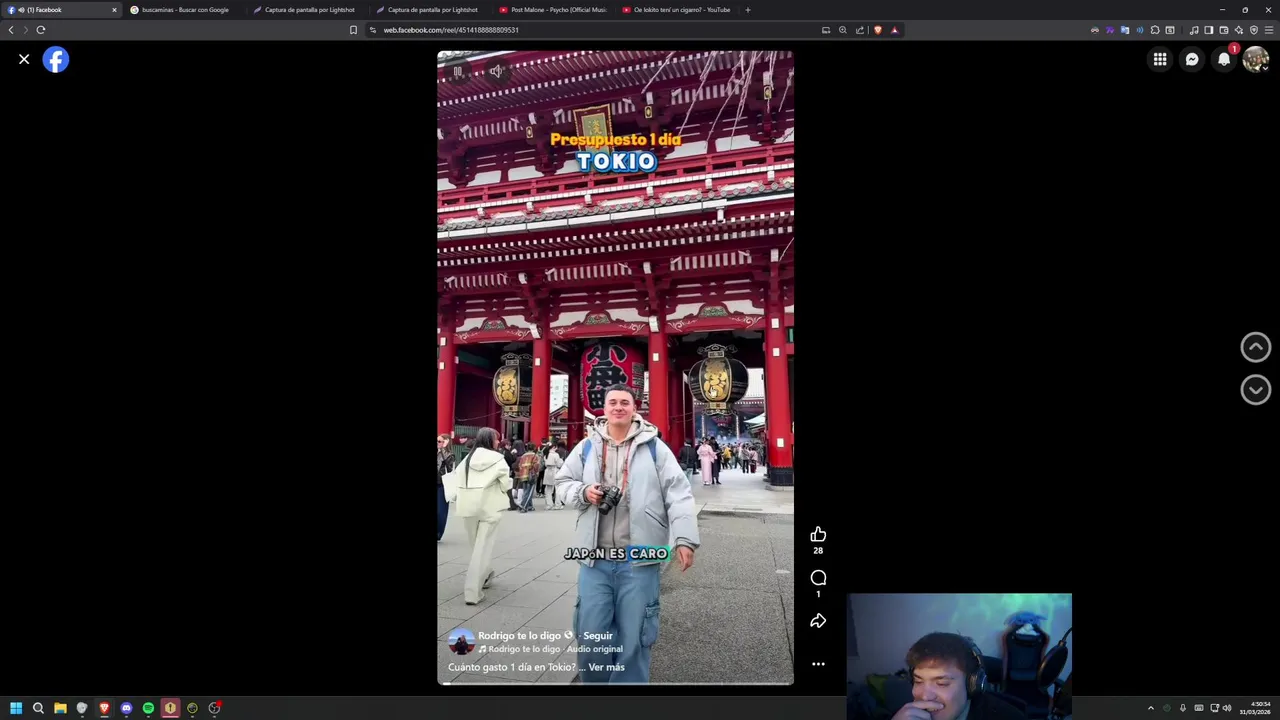Open Discord from the taskbar
This screenshot has height=720, width=1280.
[126, 708]
